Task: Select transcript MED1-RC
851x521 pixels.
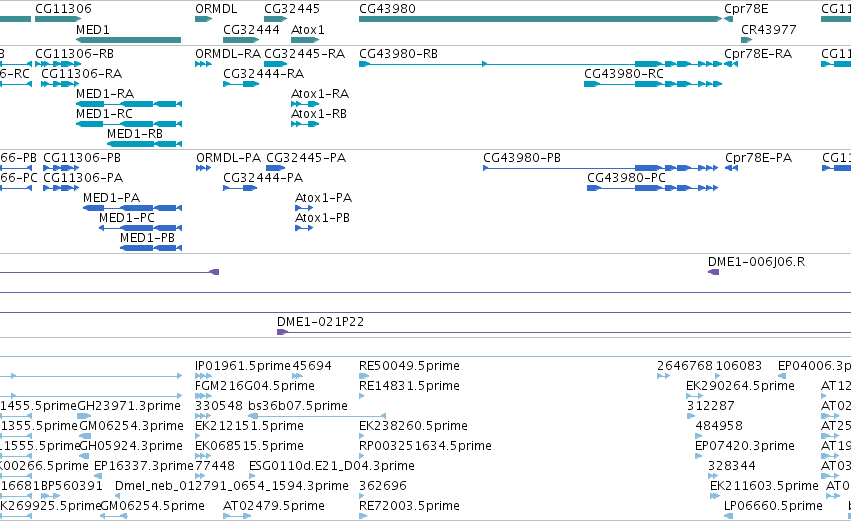Action: click(x=129, y=124)
